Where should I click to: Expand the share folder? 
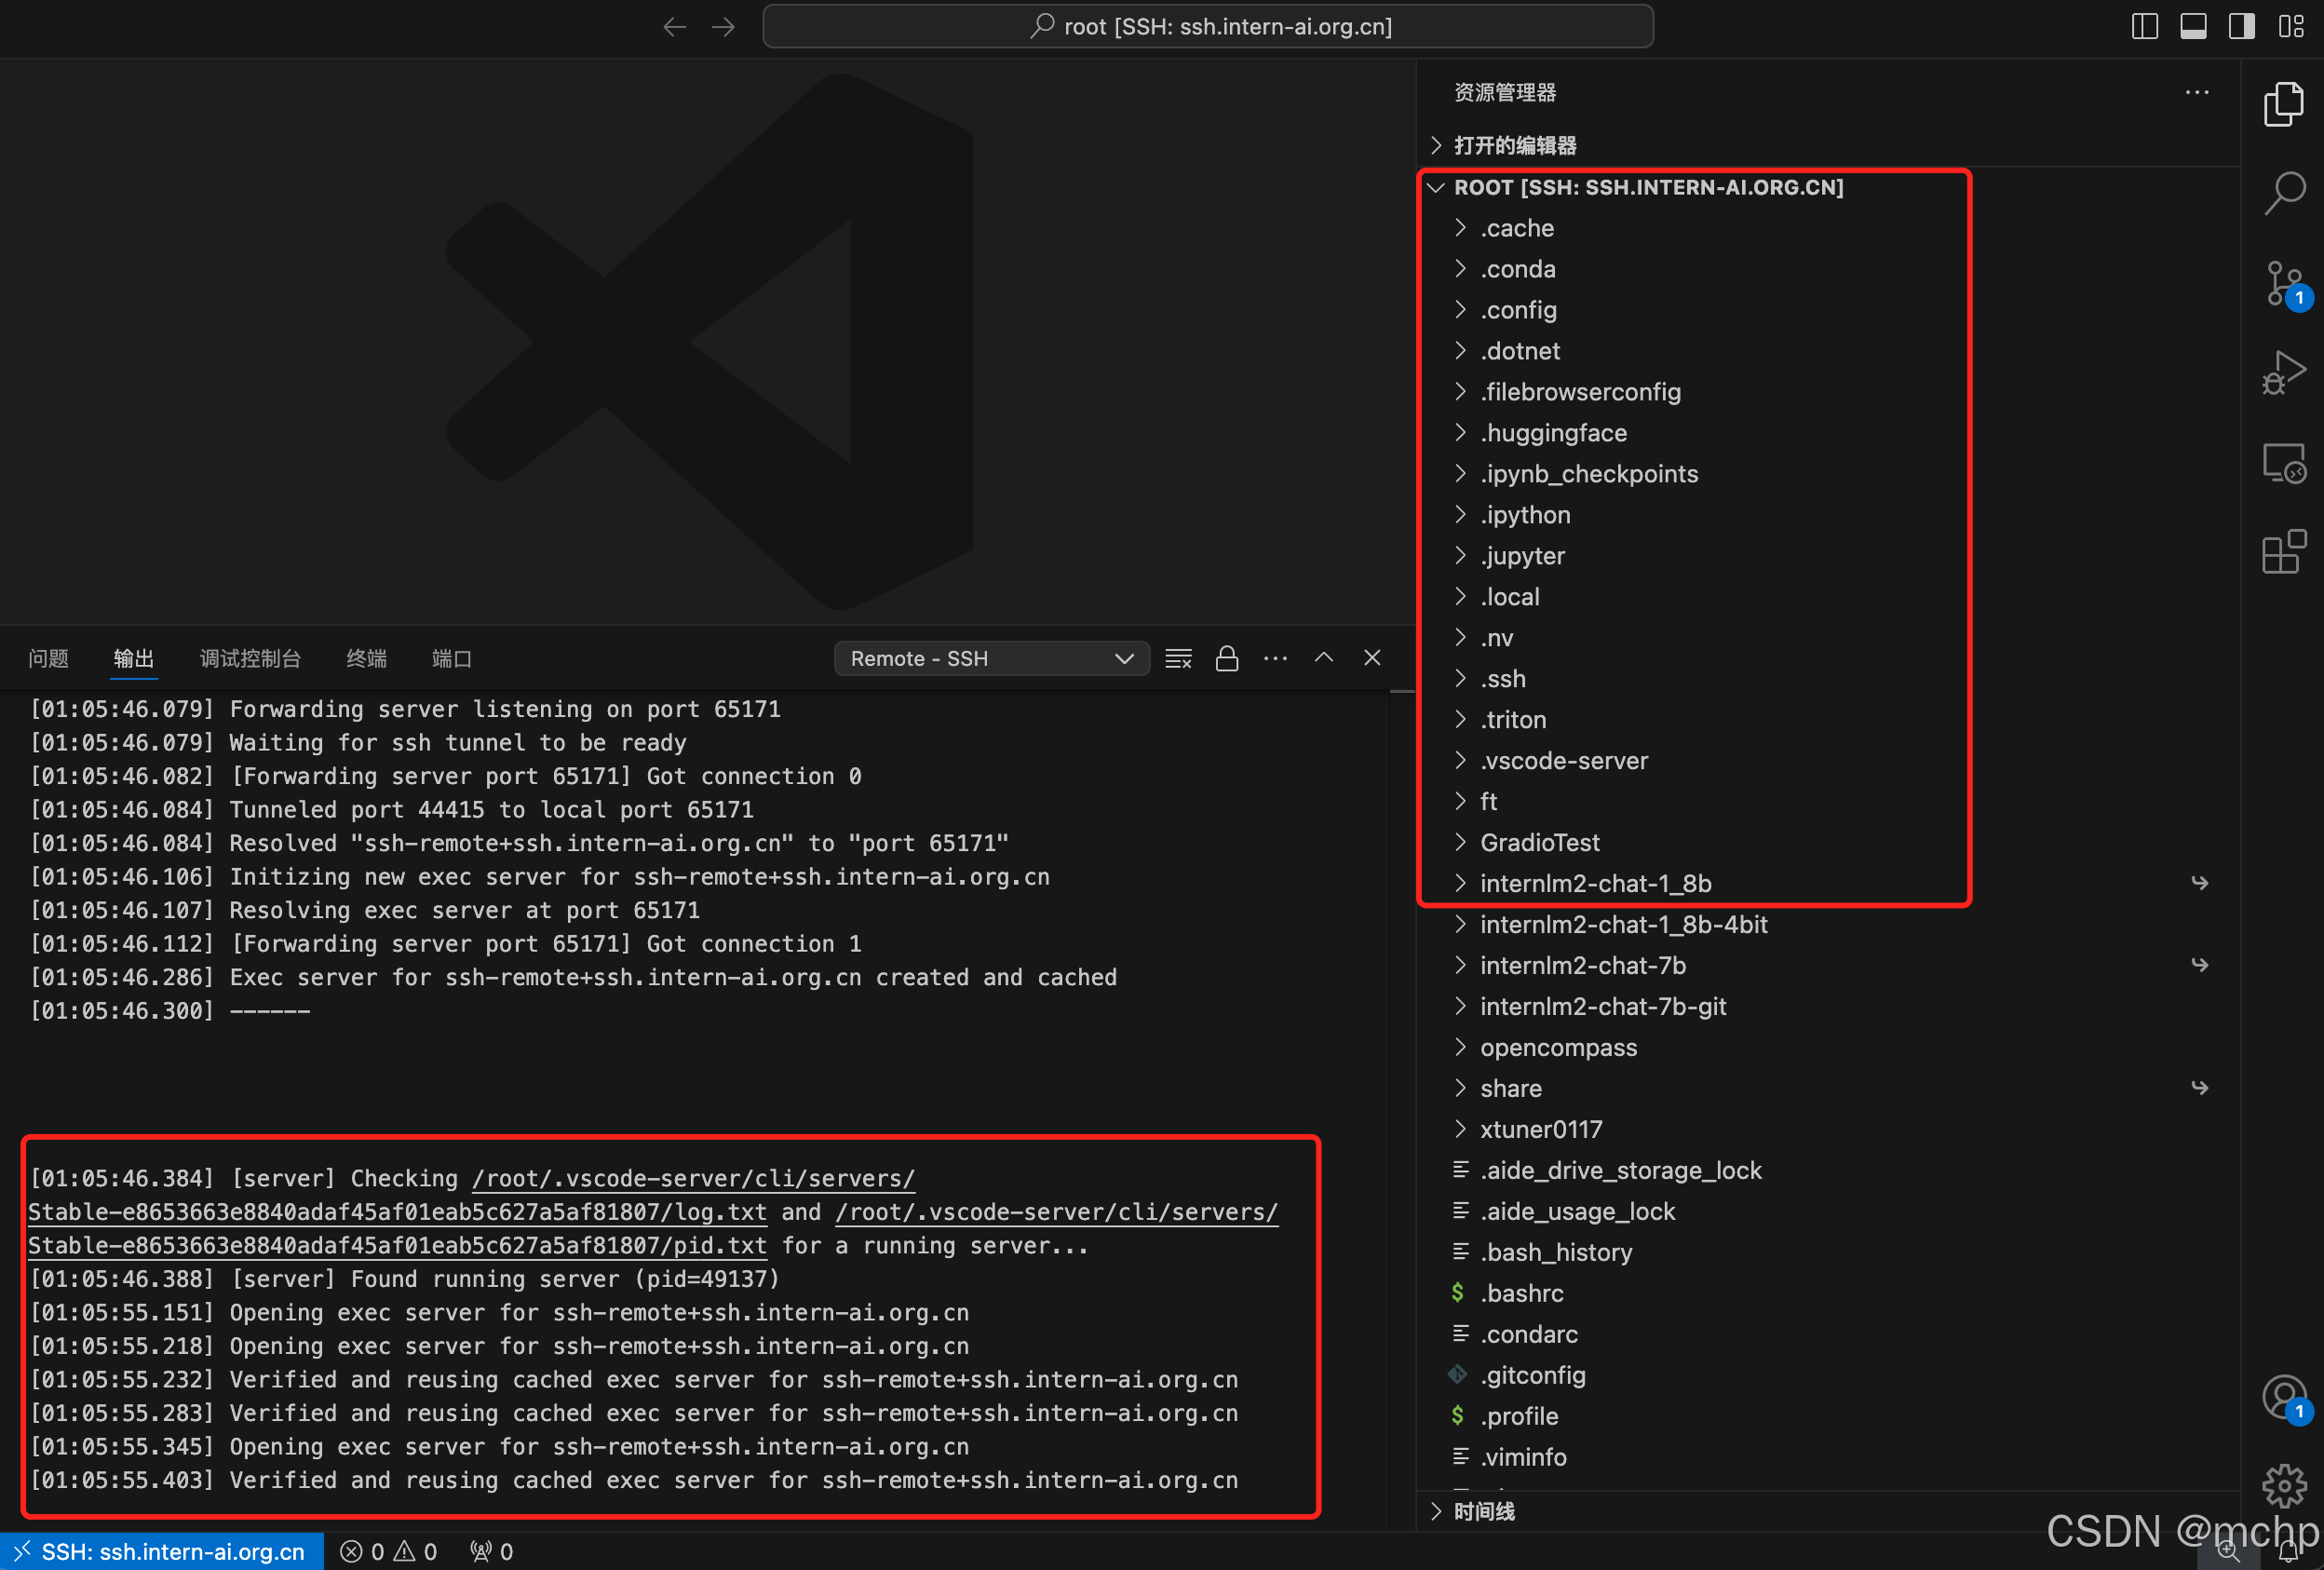(1828, 1089)
